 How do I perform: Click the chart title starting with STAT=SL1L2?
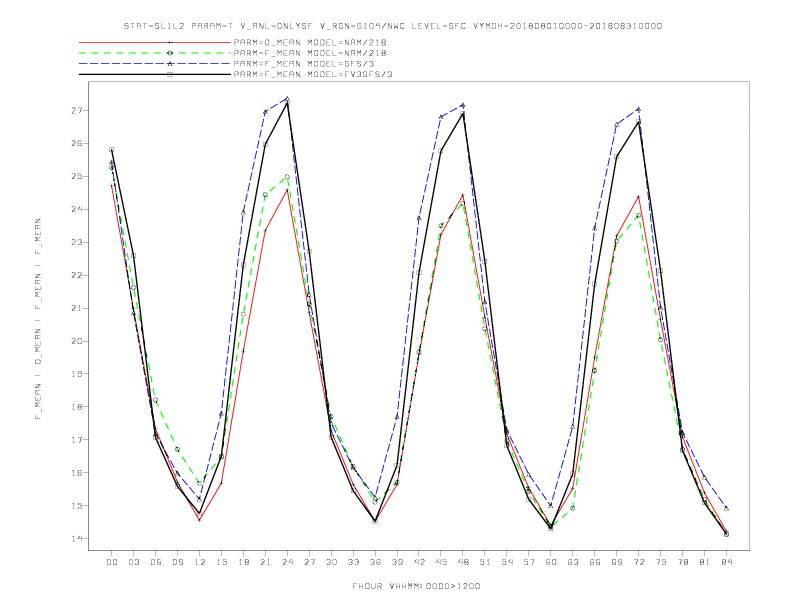392,26
